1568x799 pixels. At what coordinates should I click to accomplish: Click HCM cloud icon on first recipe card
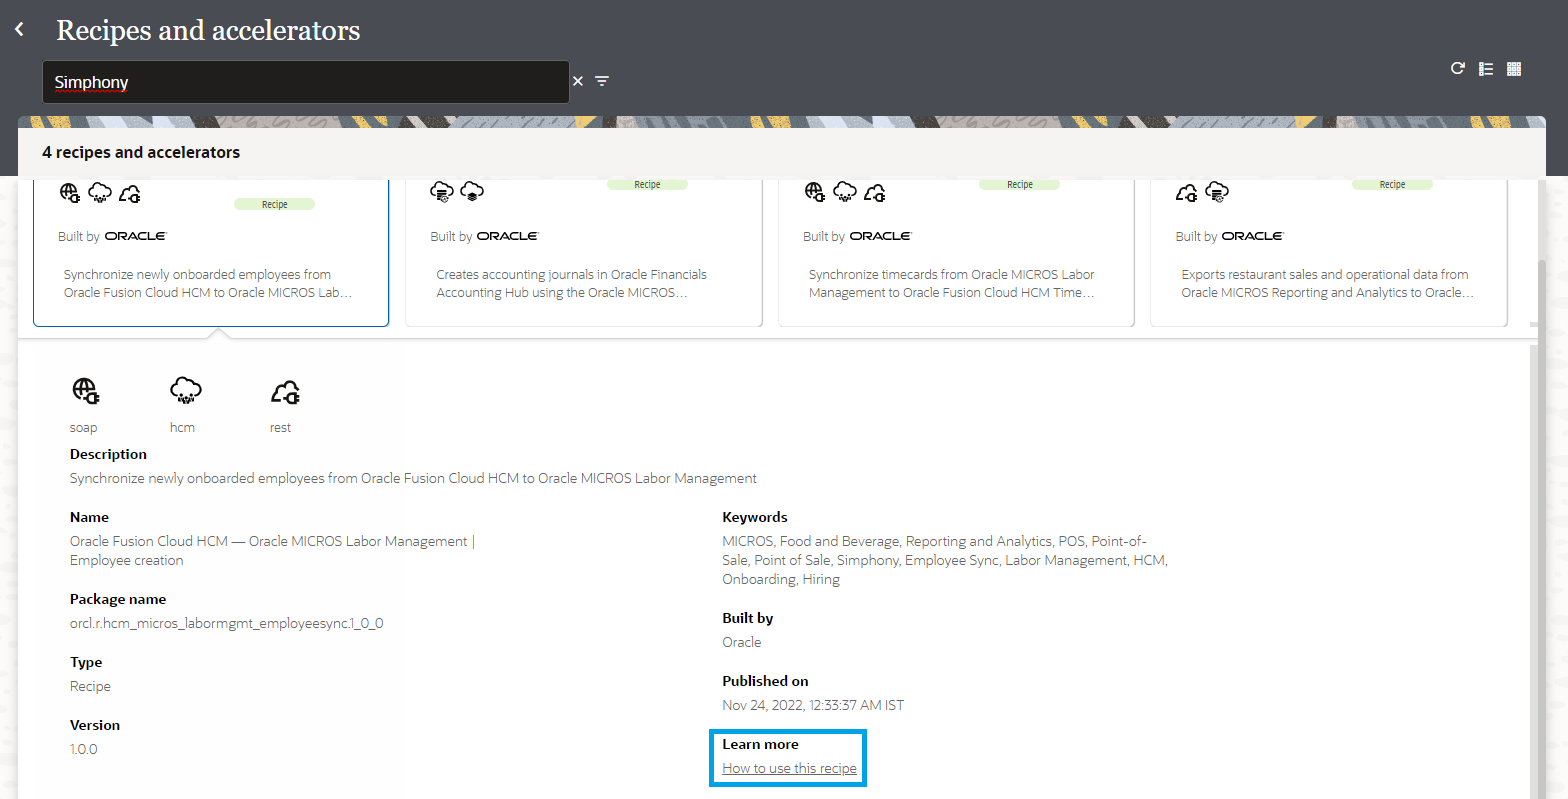point(100,193)
